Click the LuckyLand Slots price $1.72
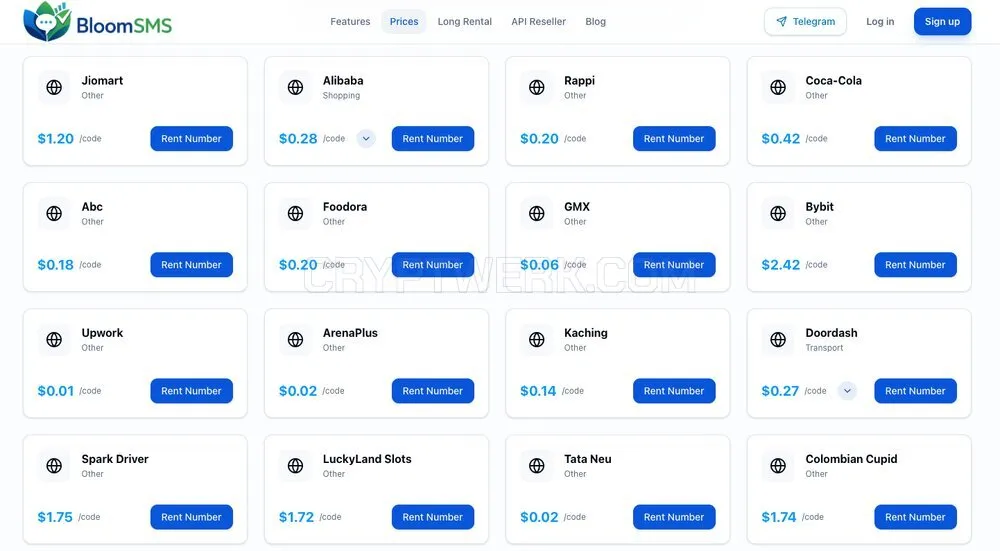Image resolution: width=1000 pixels, height=551 pixels. click(x=297, y=517)
